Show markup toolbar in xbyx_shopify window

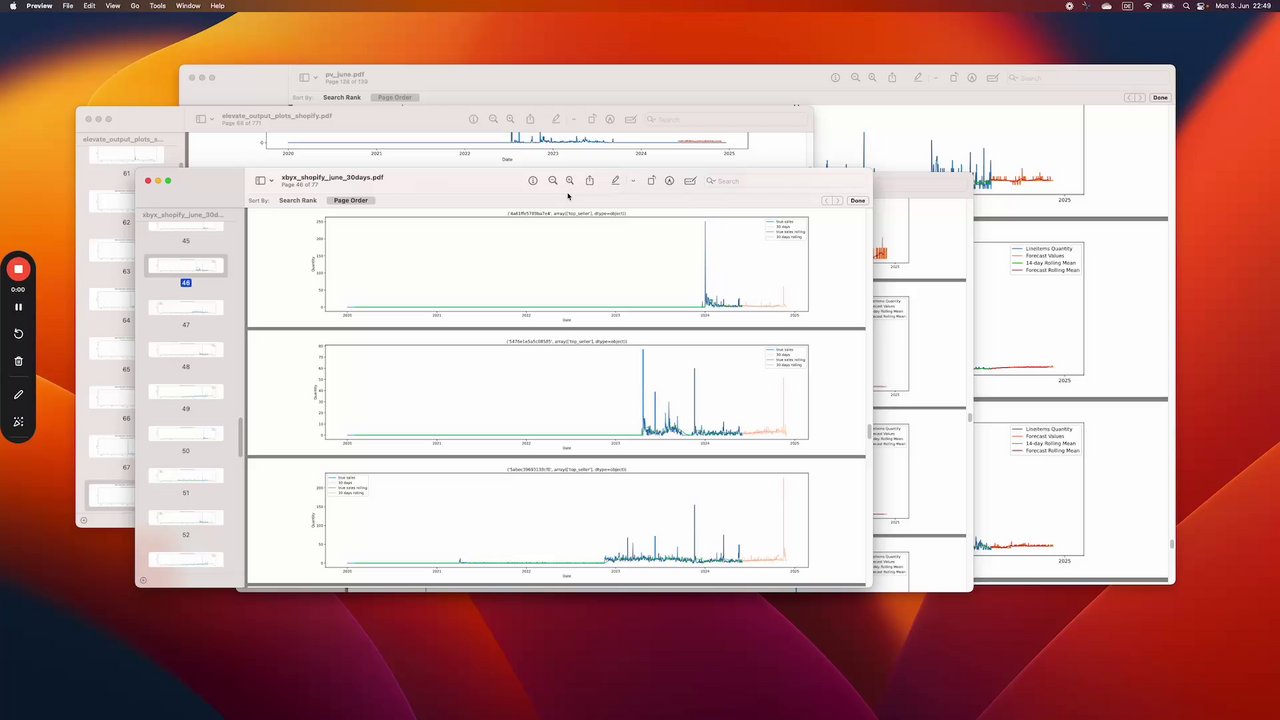coord(669,181)
